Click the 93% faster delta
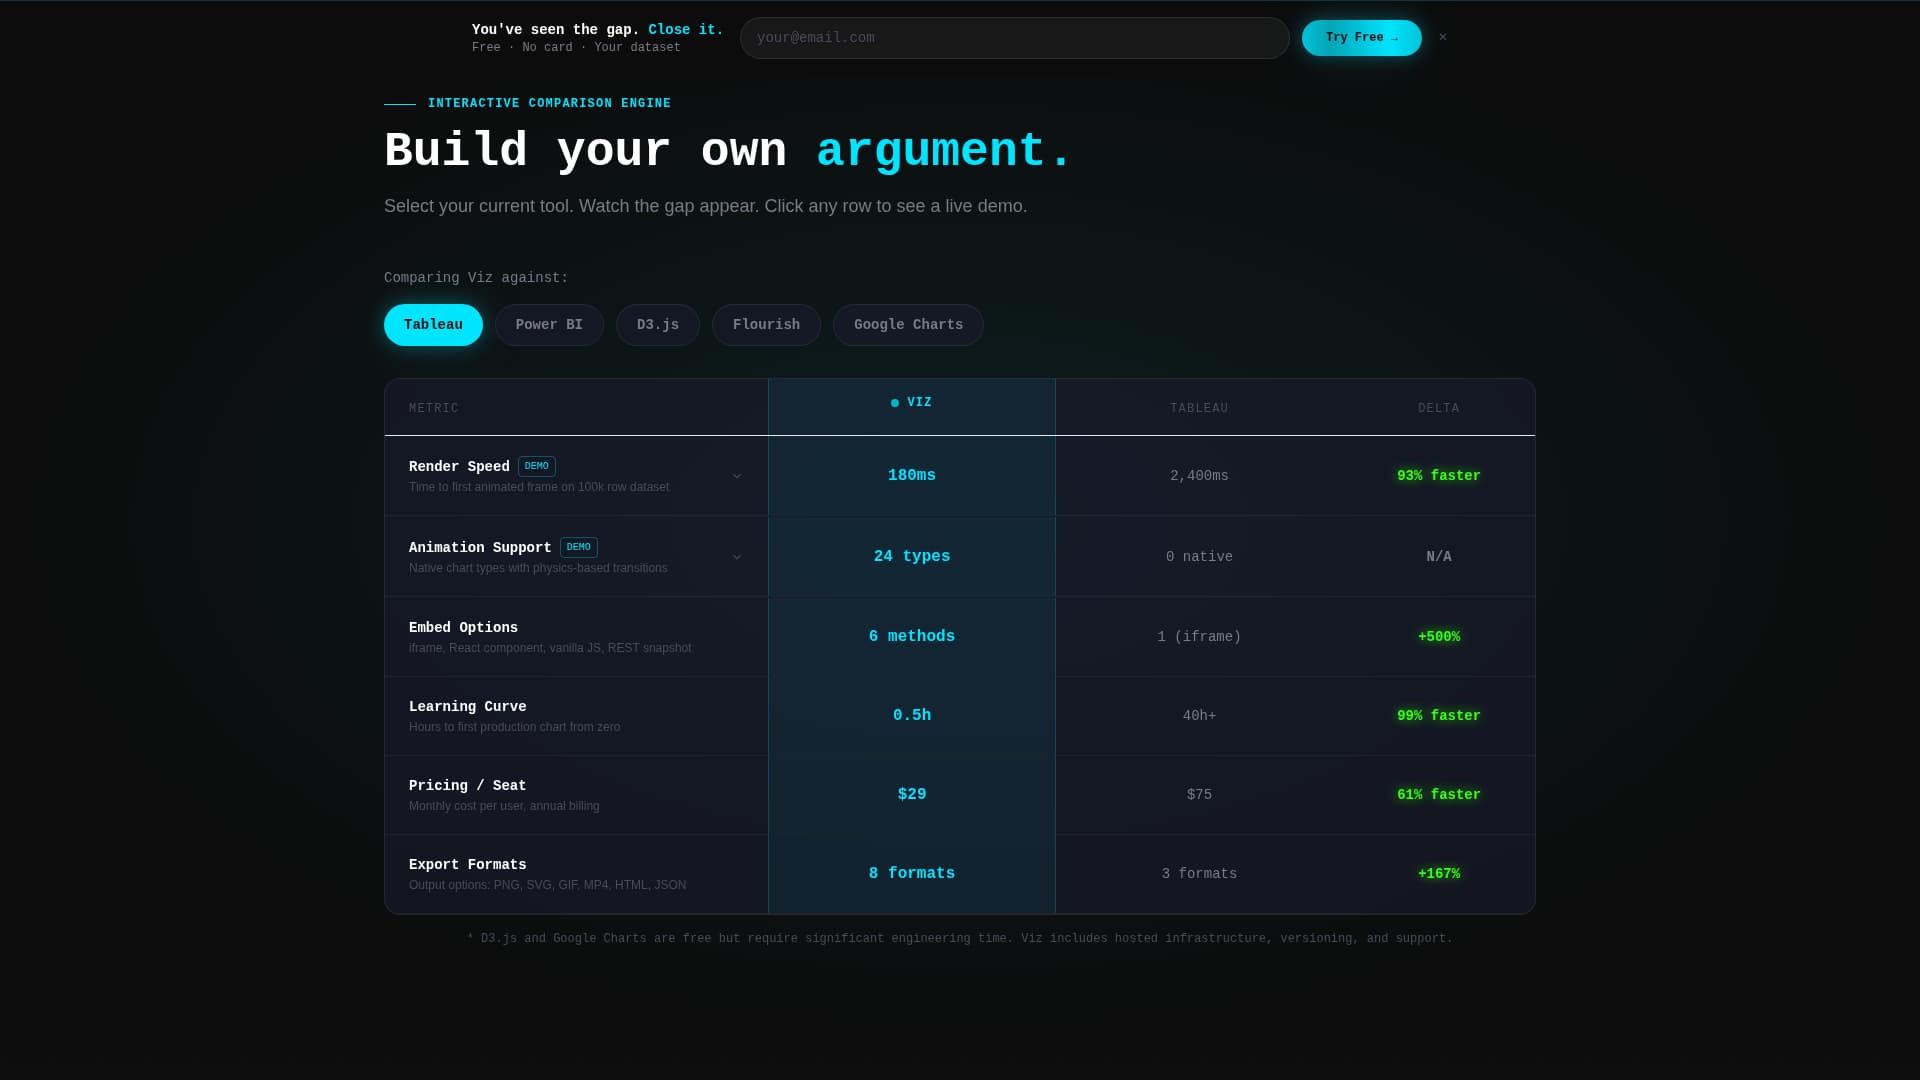 1438,476
